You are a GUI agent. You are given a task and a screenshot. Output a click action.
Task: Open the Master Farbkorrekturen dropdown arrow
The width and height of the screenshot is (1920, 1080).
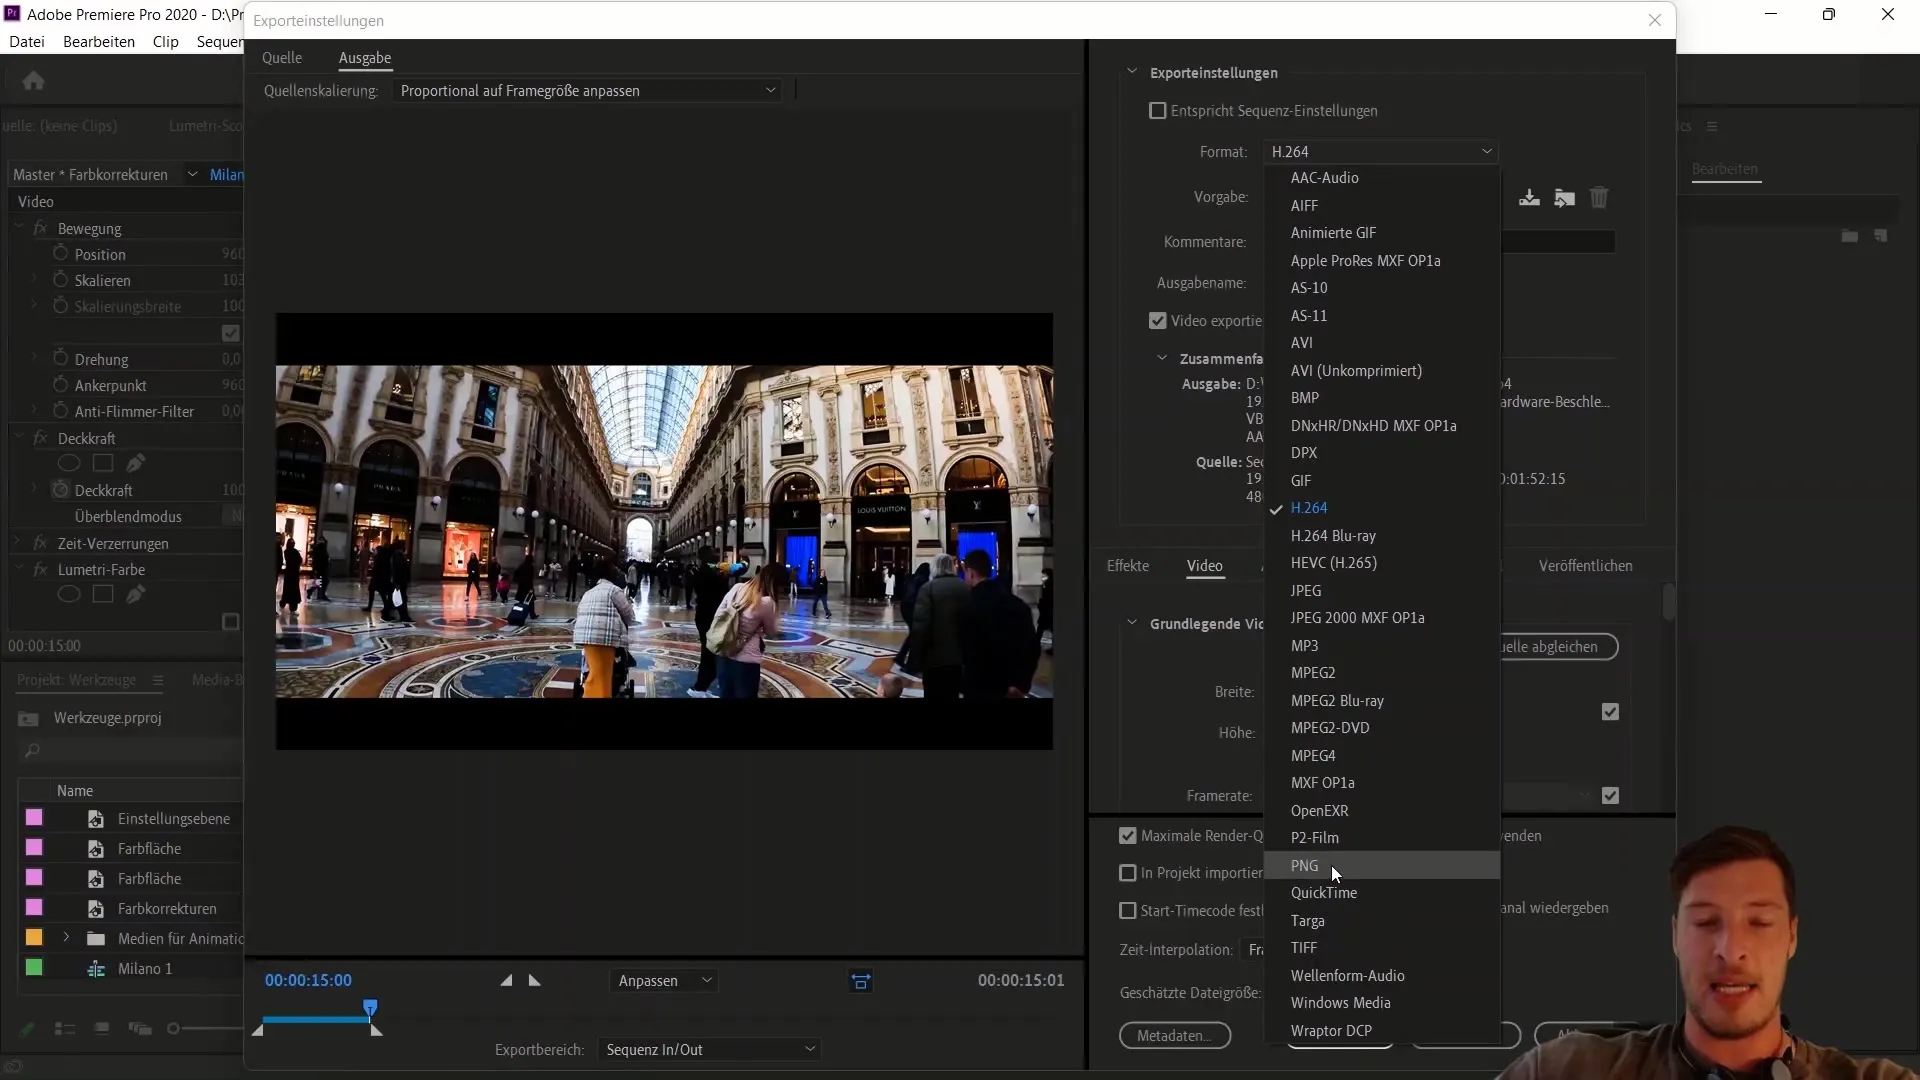[x=192, y=174]
